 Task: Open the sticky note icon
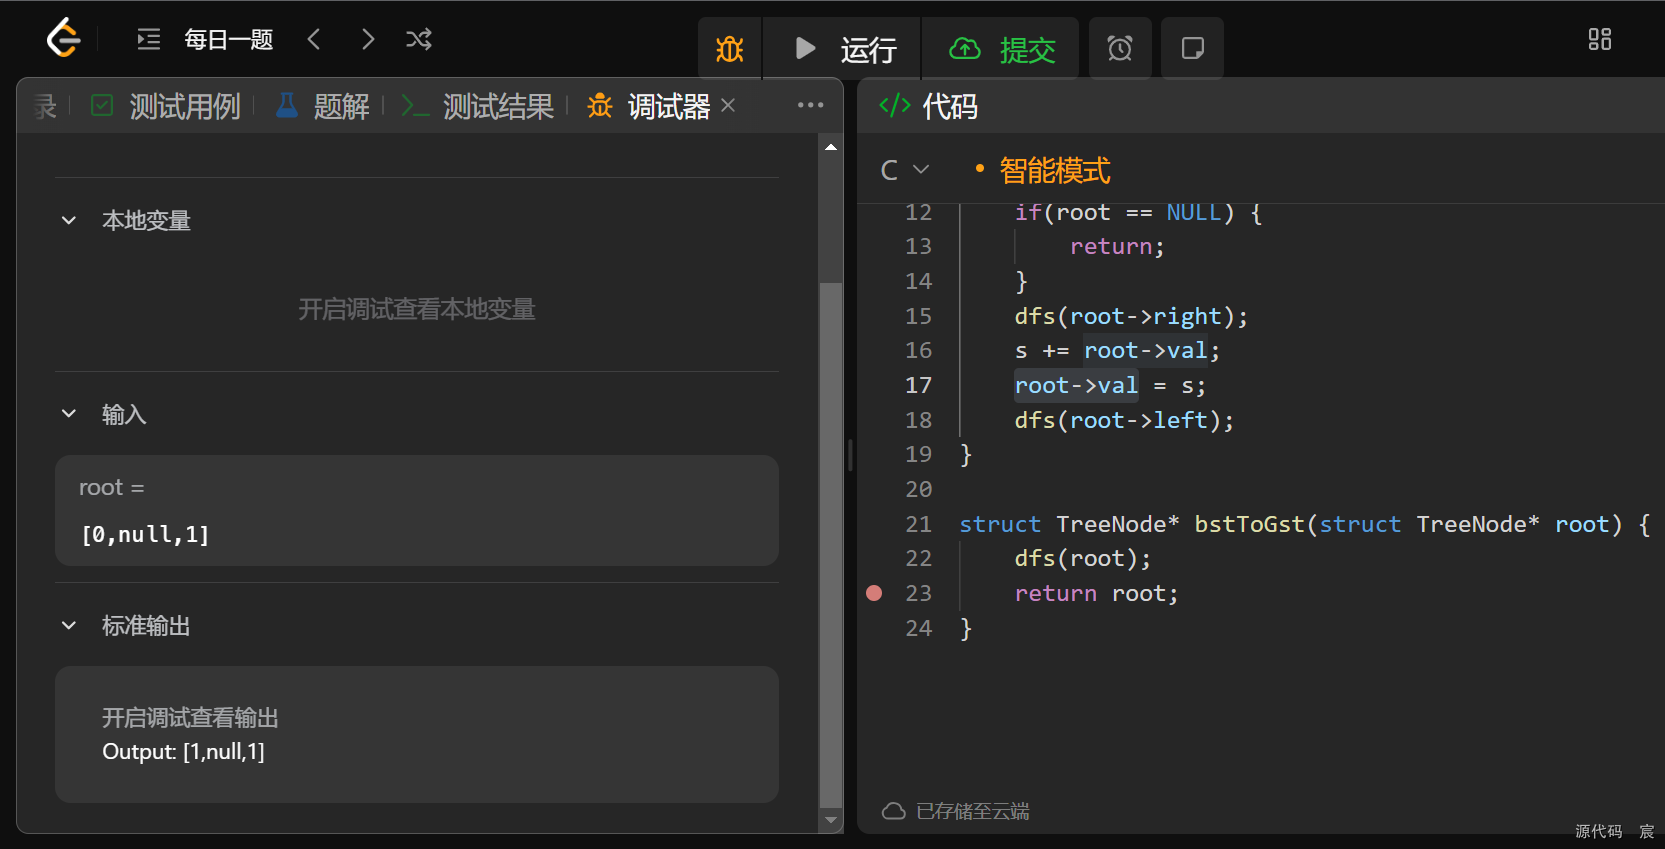[1192, 48]
